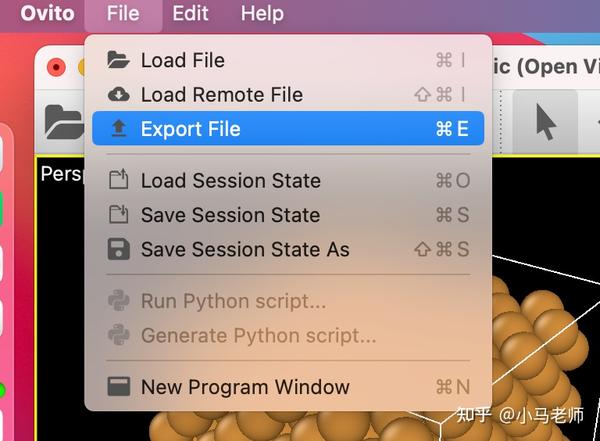Screen dimensions: 600x441
Task: Click the Export File upload icon
Action: tap(119, 129)
